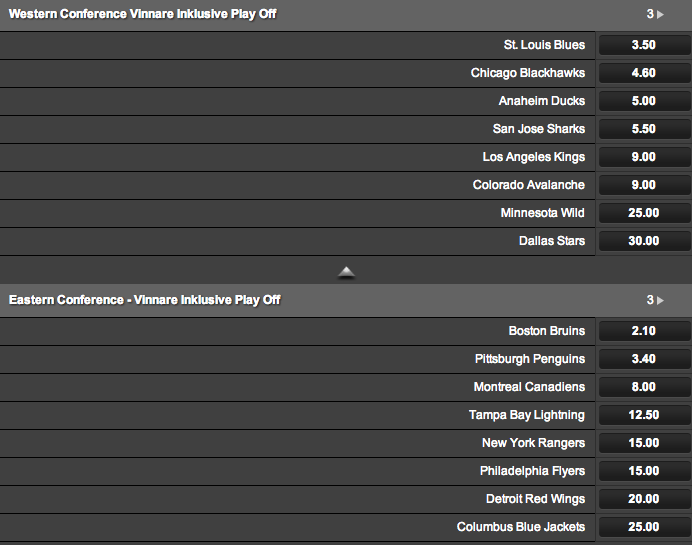Select Chicago Blackhawks odds 4.60
Screen dimensions: 692x545
pos(644,73)
